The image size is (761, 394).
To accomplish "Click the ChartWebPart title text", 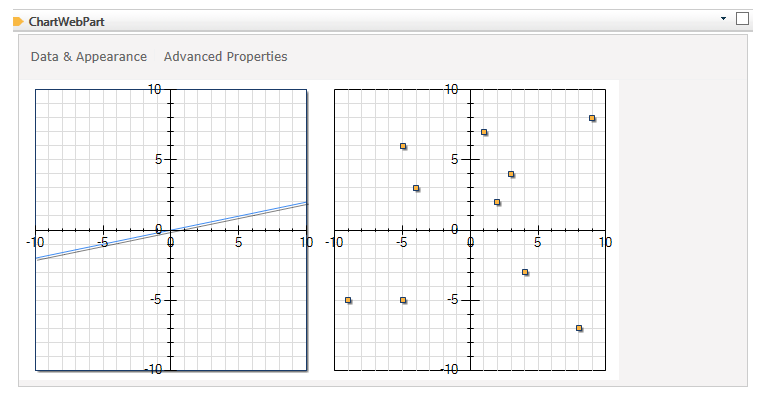I will [66, 22].
